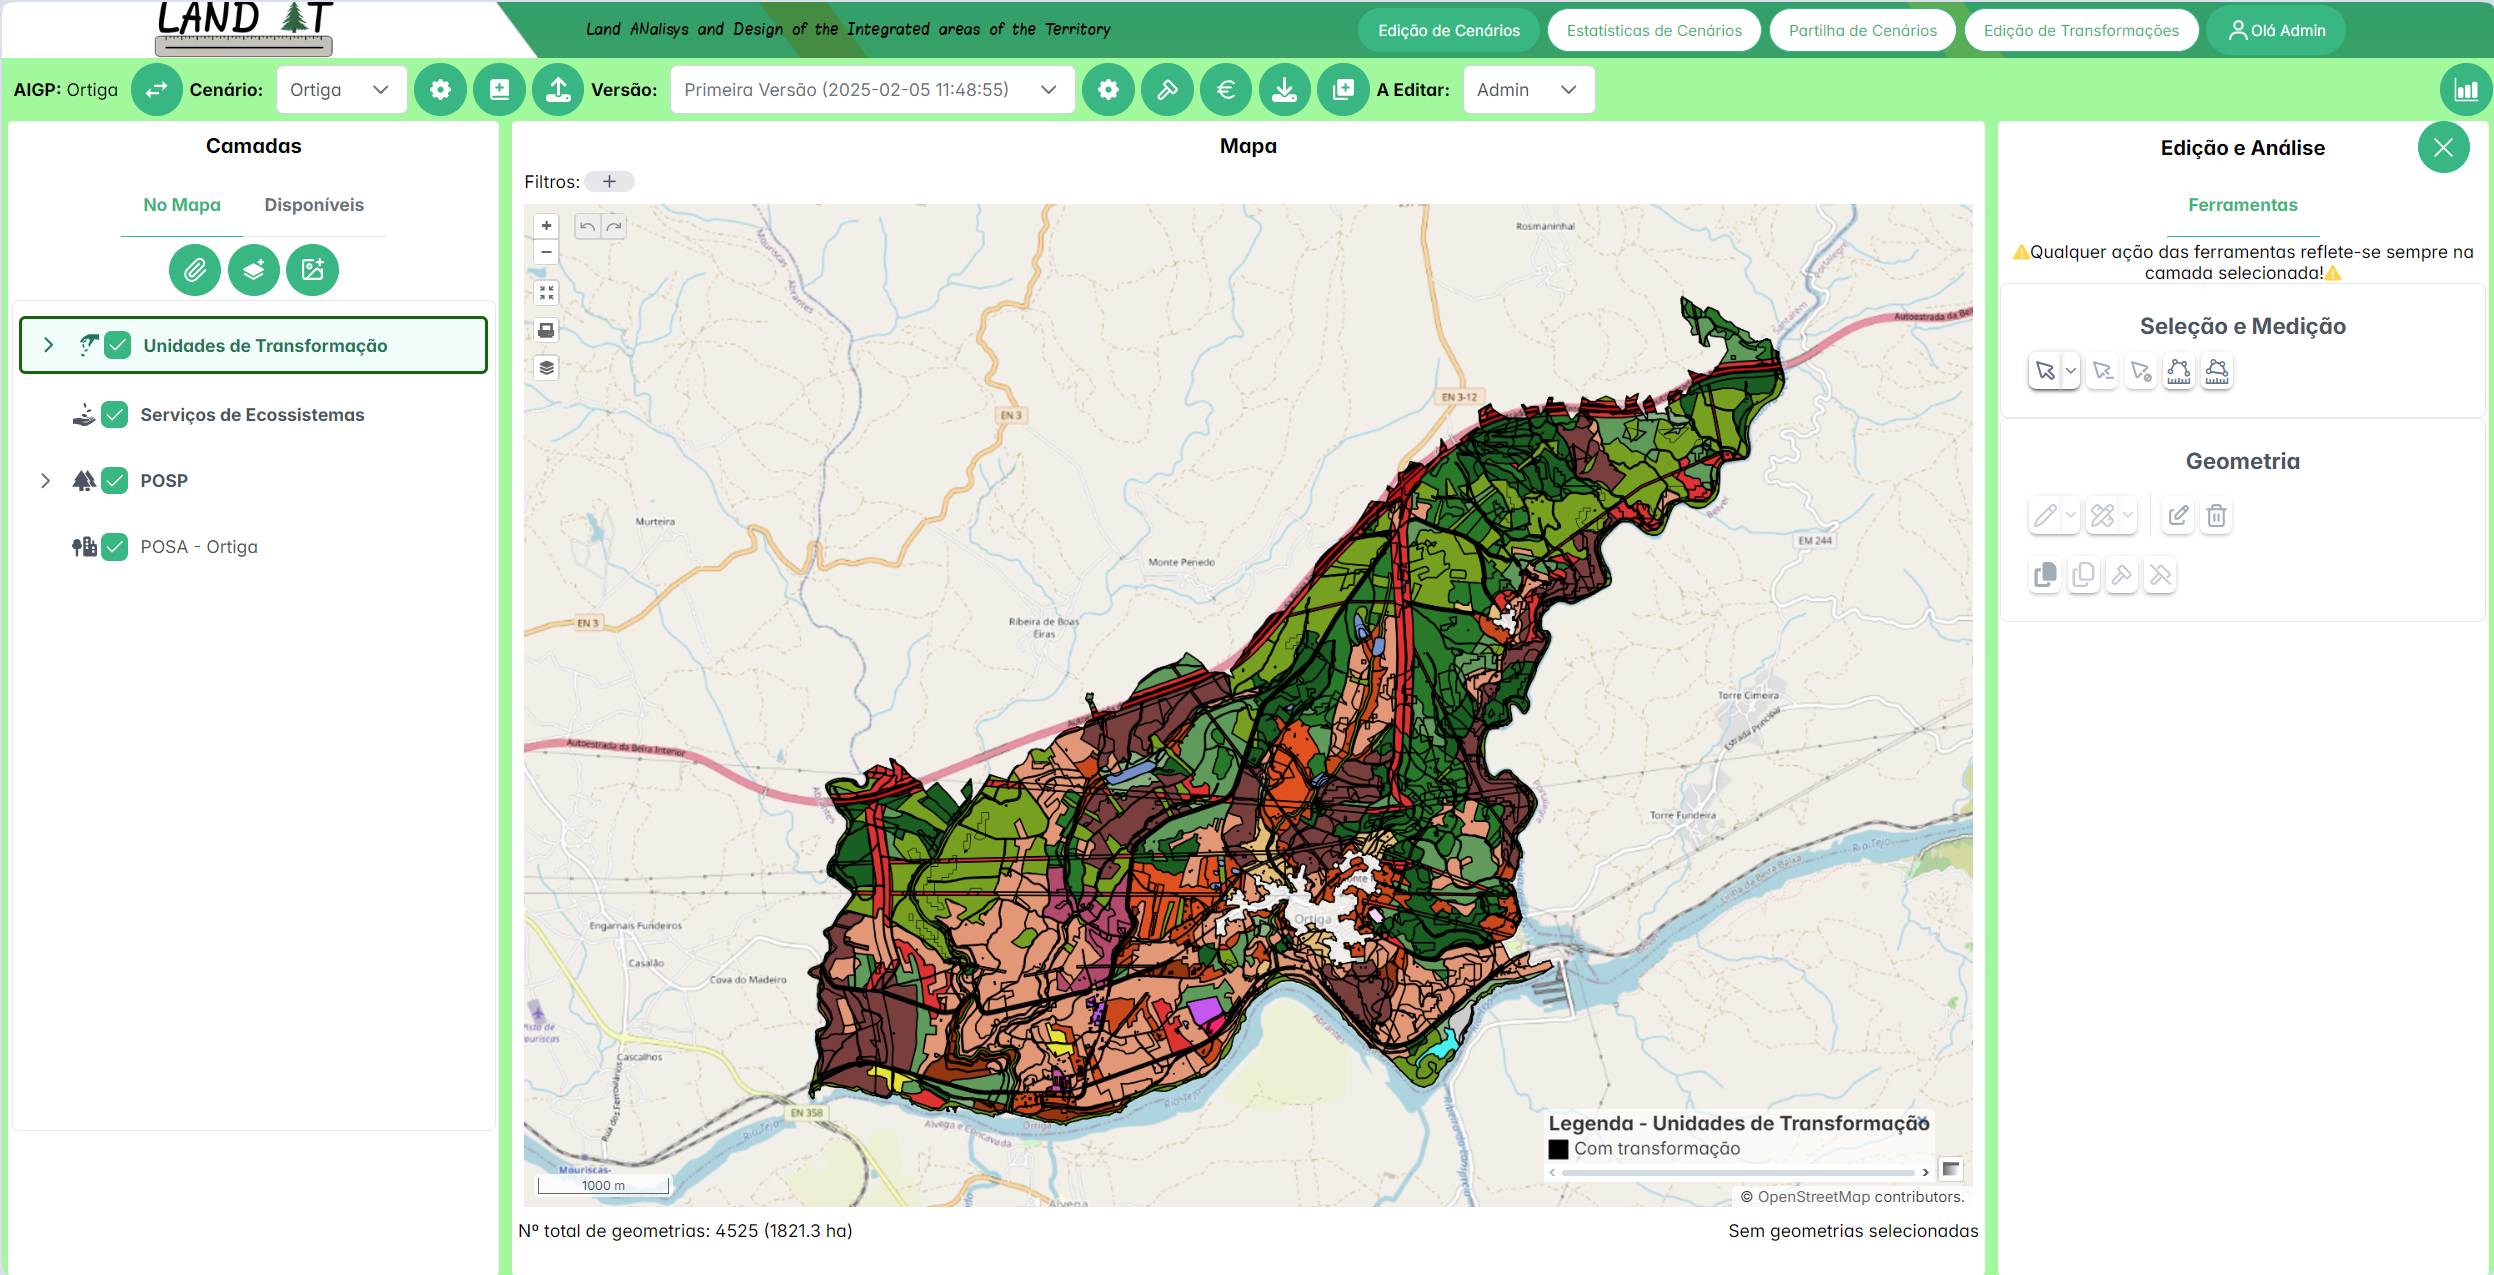Open the Cenário dropdown showing Ortiga

tap(340, 90)
